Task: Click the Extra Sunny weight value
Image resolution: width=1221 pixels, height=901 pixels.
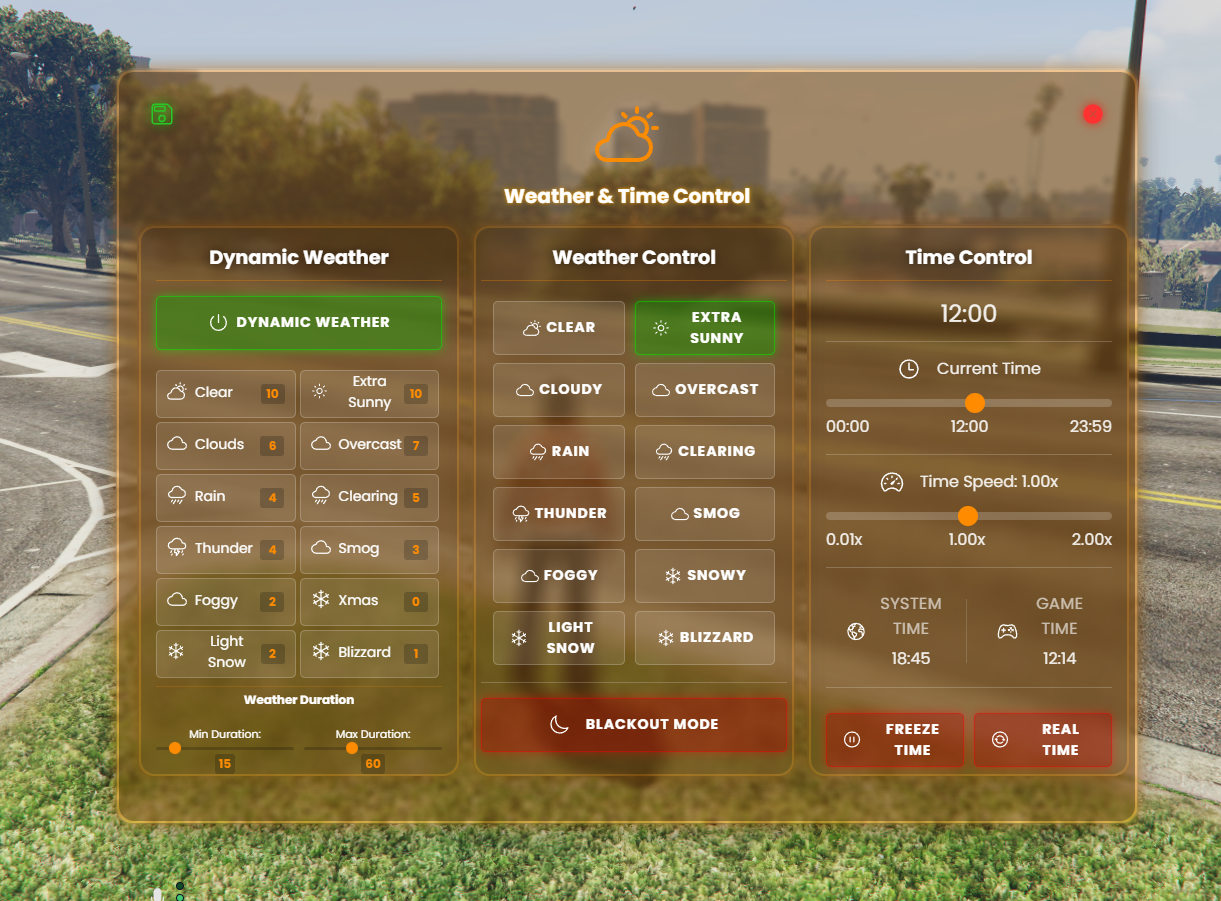Action: (x=416, y=394)
